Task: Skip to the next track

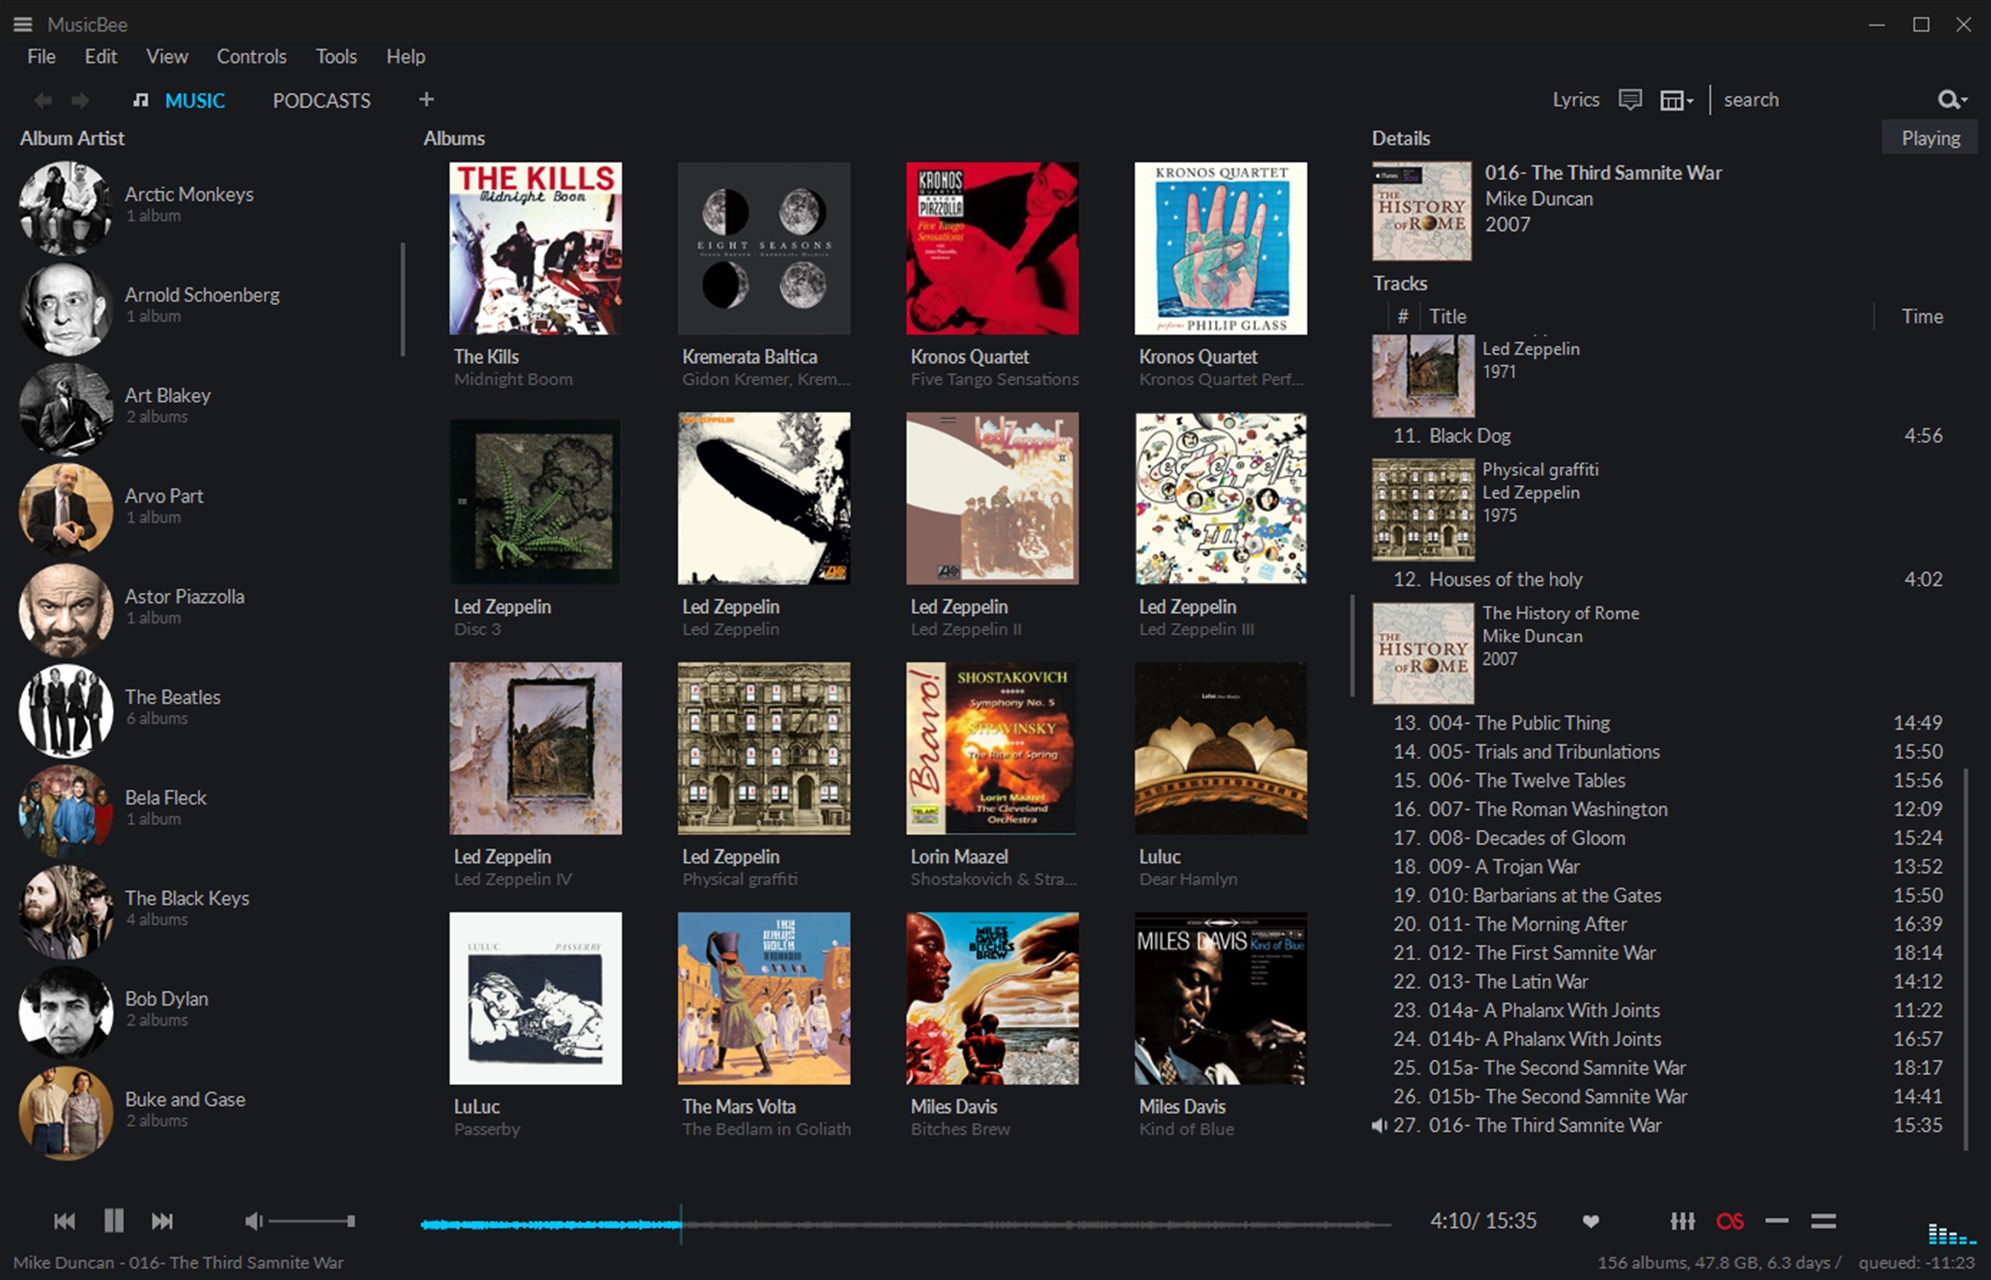Action: pyautogui.click(x=162, y=1220)
